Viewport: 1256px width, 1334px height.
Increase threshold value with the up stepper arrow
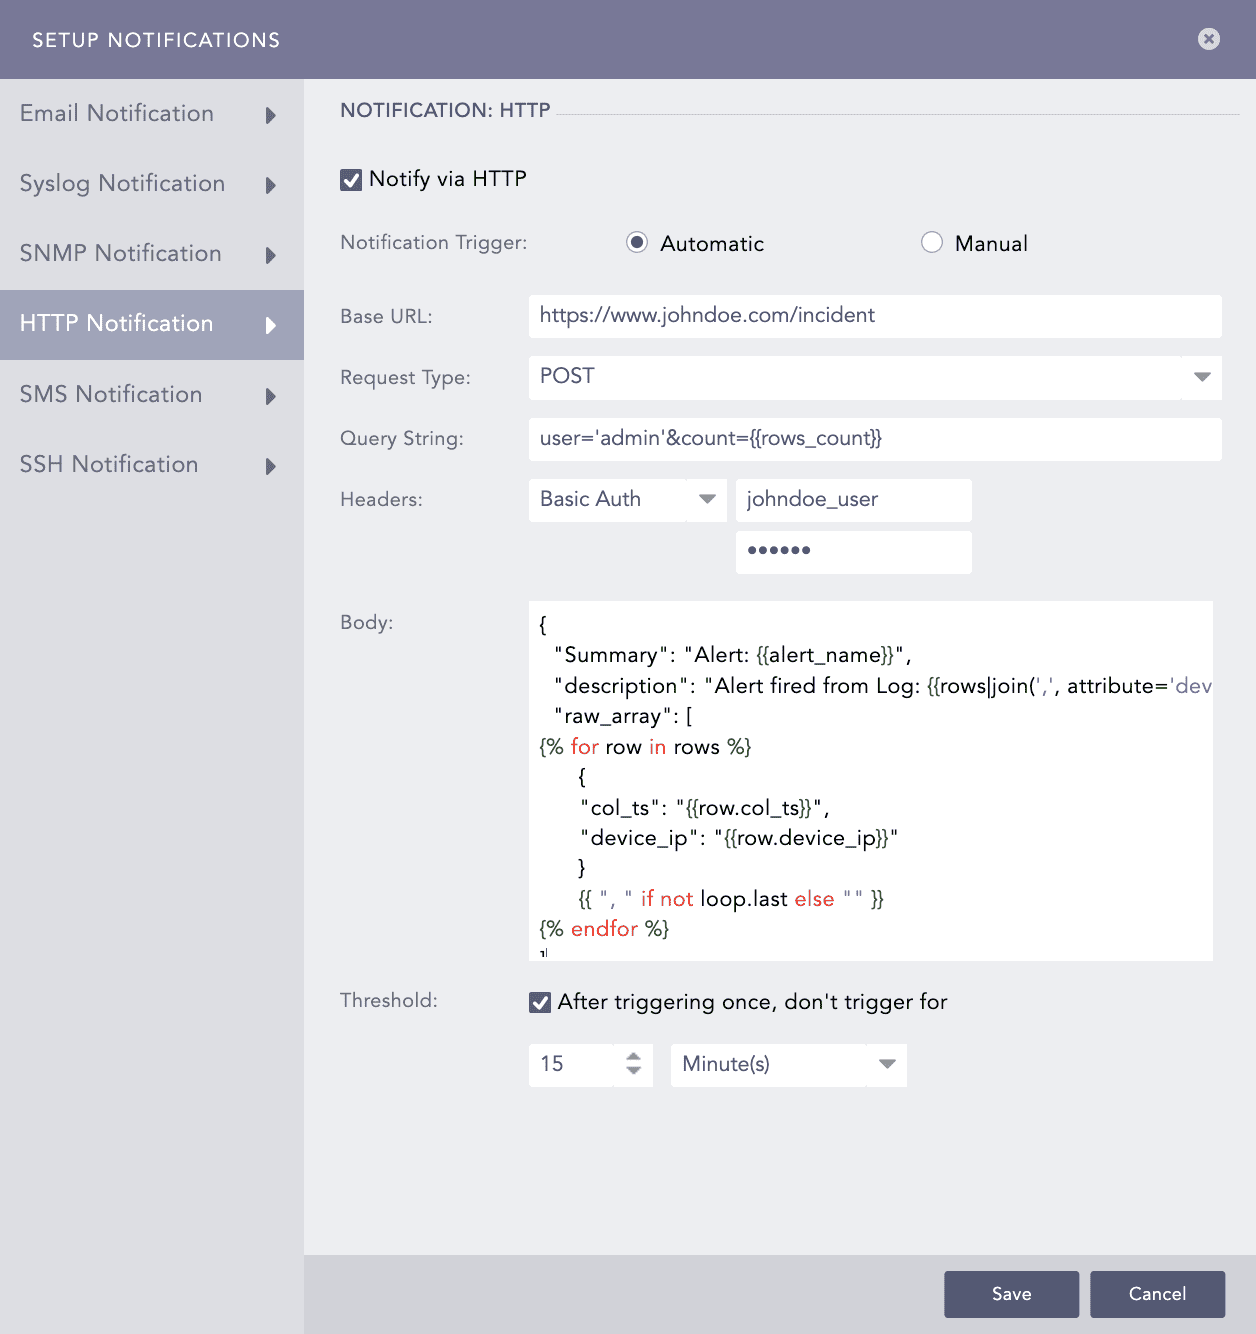point(633,1056)
